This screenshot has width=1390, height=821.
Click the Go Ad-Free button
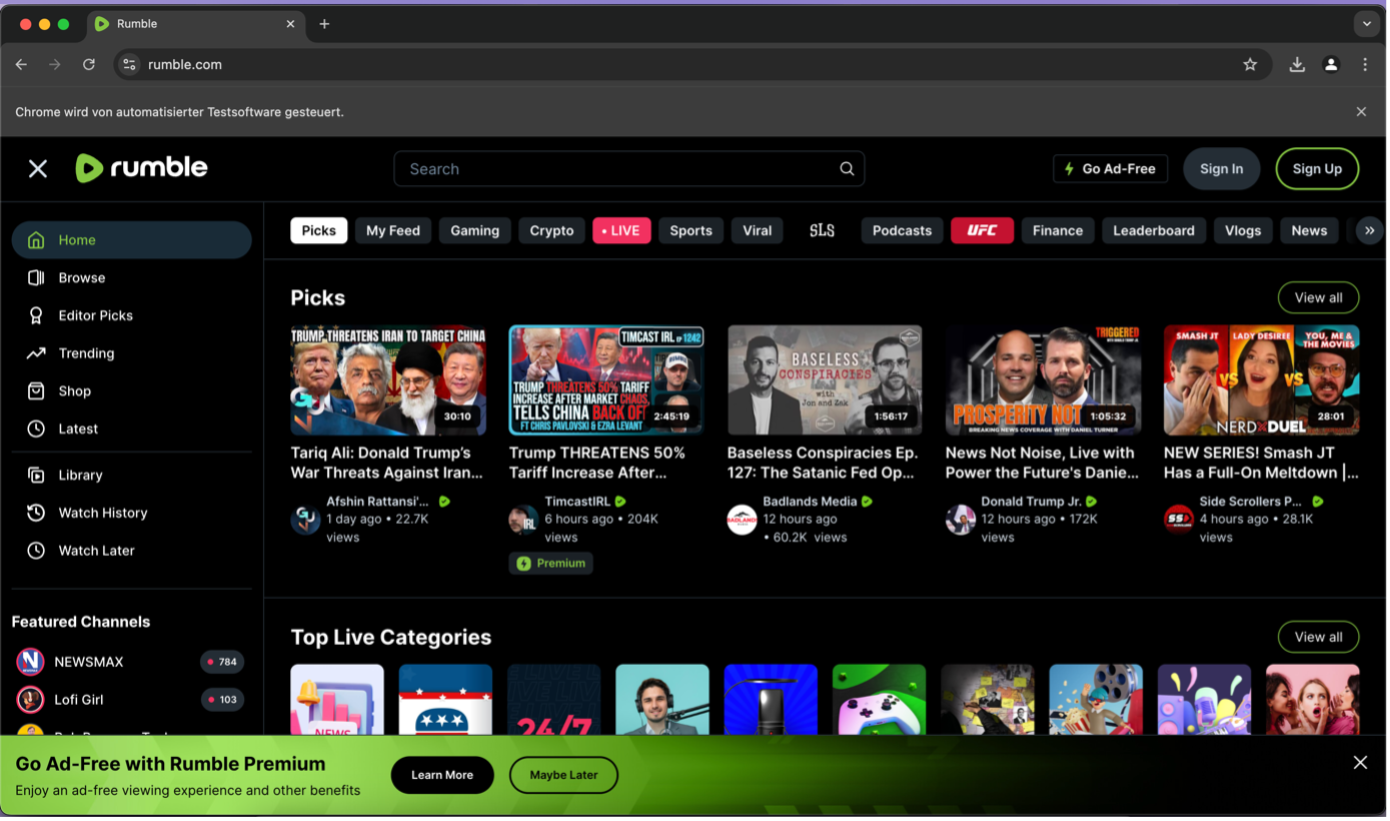[1111, 169]
